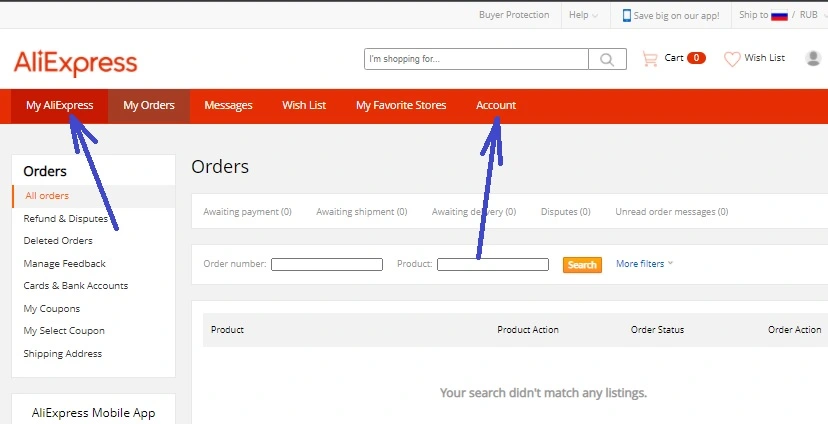The height and width of the screenshot is (424, 828).
Task: Click the cart item count badge
Action: [x=696, y=58]
